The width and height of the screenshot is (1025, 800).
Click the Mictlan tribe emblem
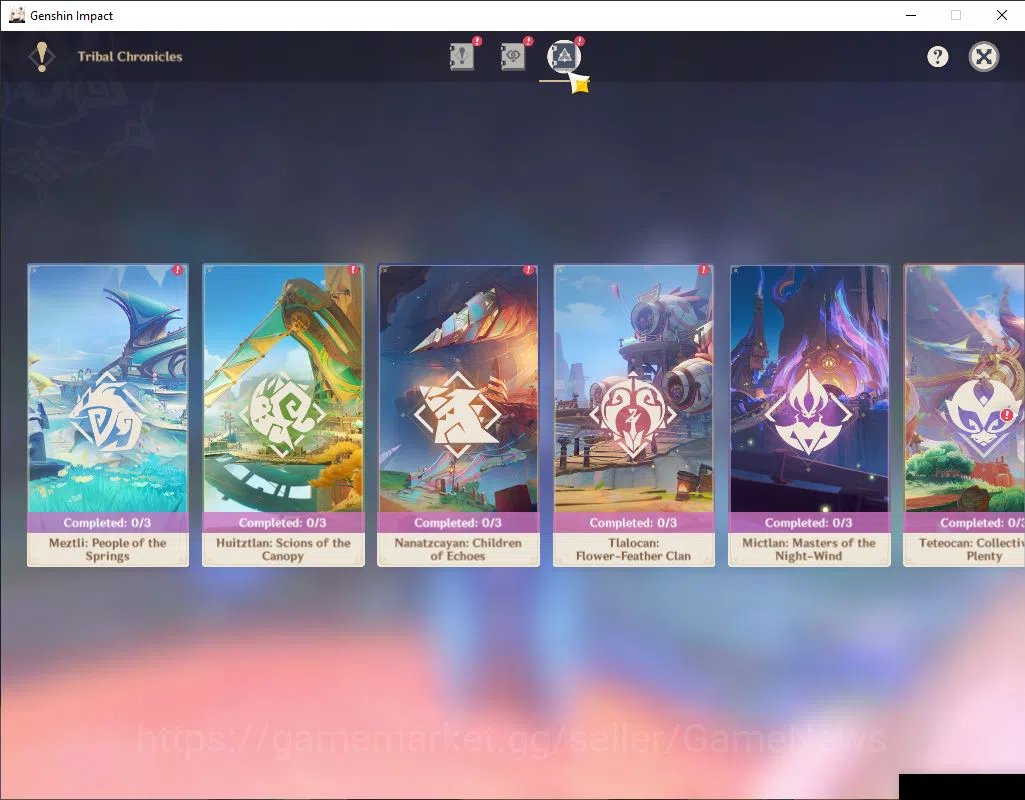(x=809, y=413)
